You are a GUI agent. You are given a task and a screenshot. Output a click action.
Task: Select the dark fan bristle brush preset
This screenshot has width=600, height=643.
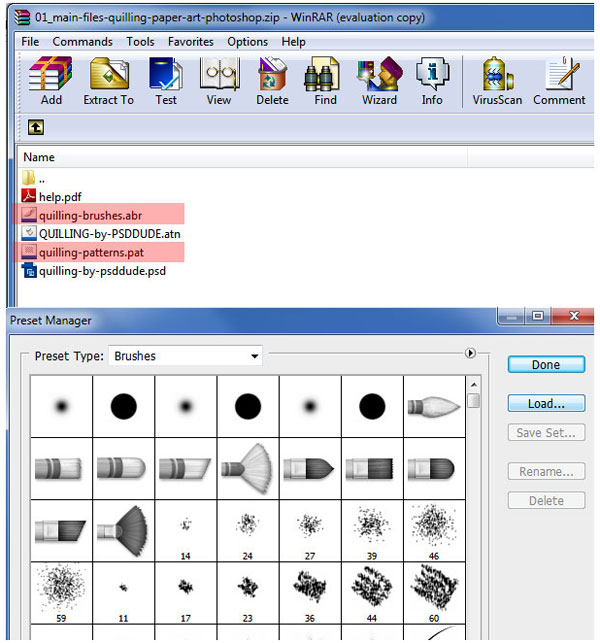(x=124, y=531)
